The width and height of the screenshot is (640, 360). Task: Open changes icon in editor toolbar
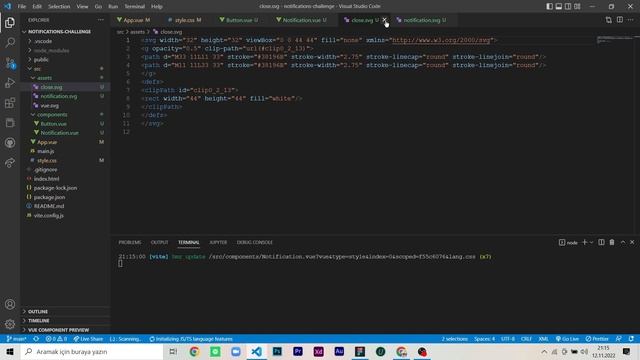(609, 20)
